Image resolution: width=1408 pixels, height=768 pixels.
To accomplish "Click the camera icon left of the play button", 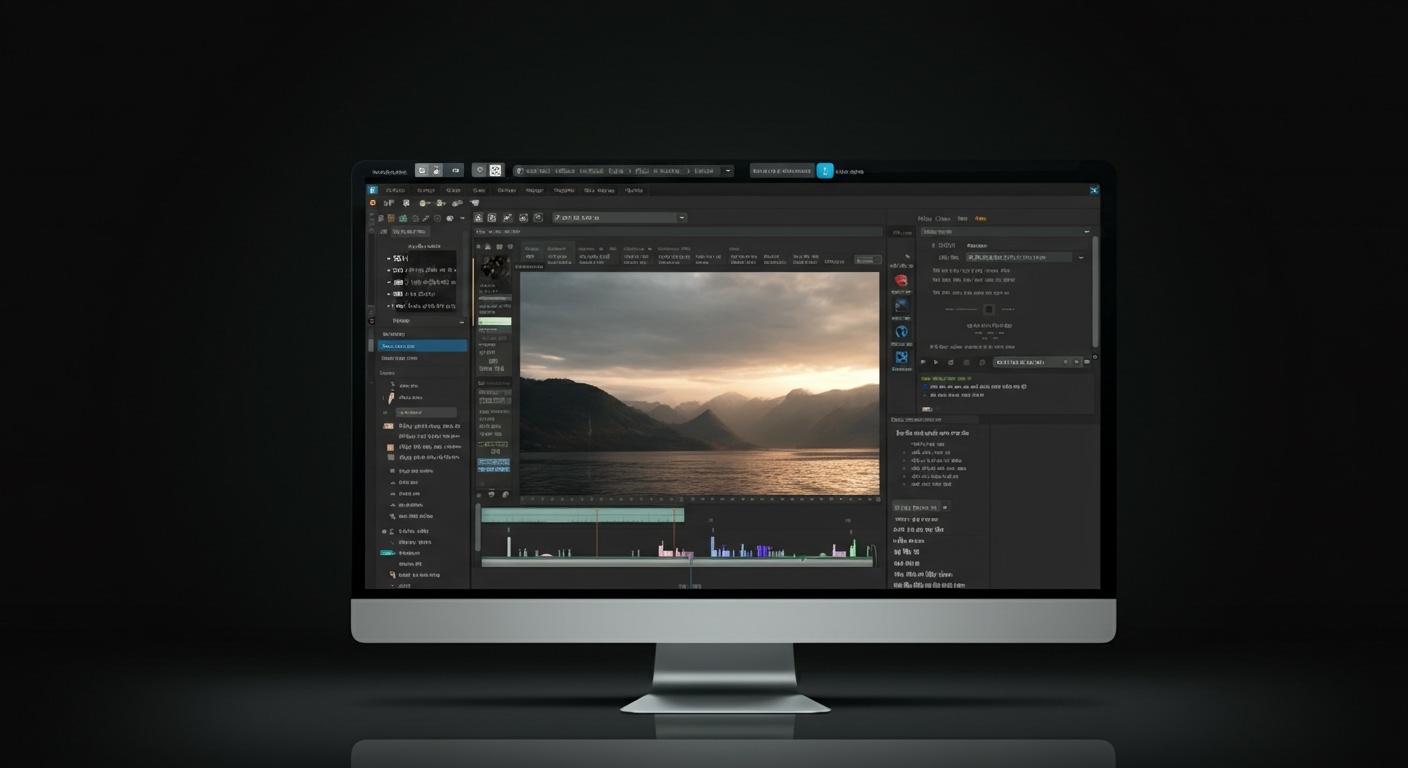I will click(x=923, y=362).
